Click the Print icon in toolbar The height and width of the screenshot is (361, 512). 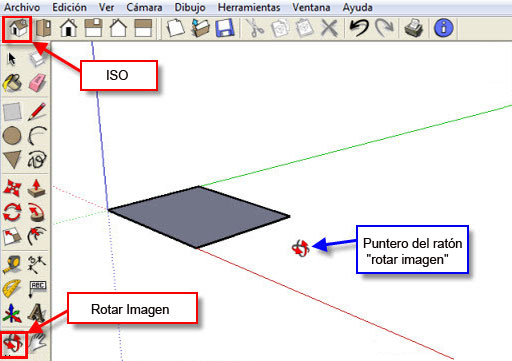[414, 28]
